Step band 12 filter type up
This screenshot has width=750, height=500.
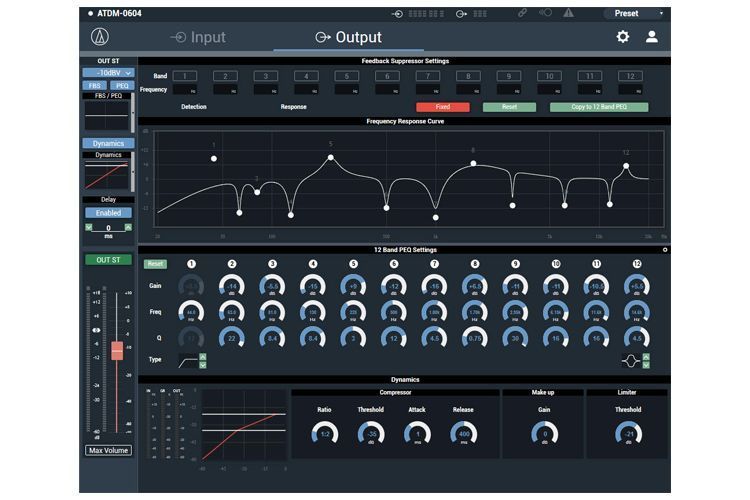[x=646, y=357]
